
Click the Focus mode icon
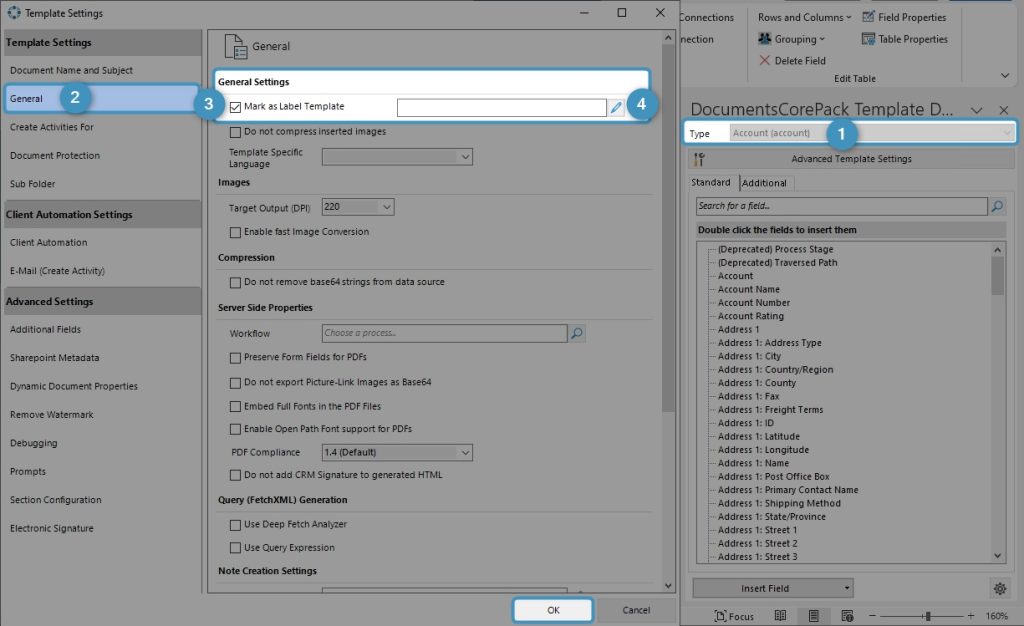720,616
